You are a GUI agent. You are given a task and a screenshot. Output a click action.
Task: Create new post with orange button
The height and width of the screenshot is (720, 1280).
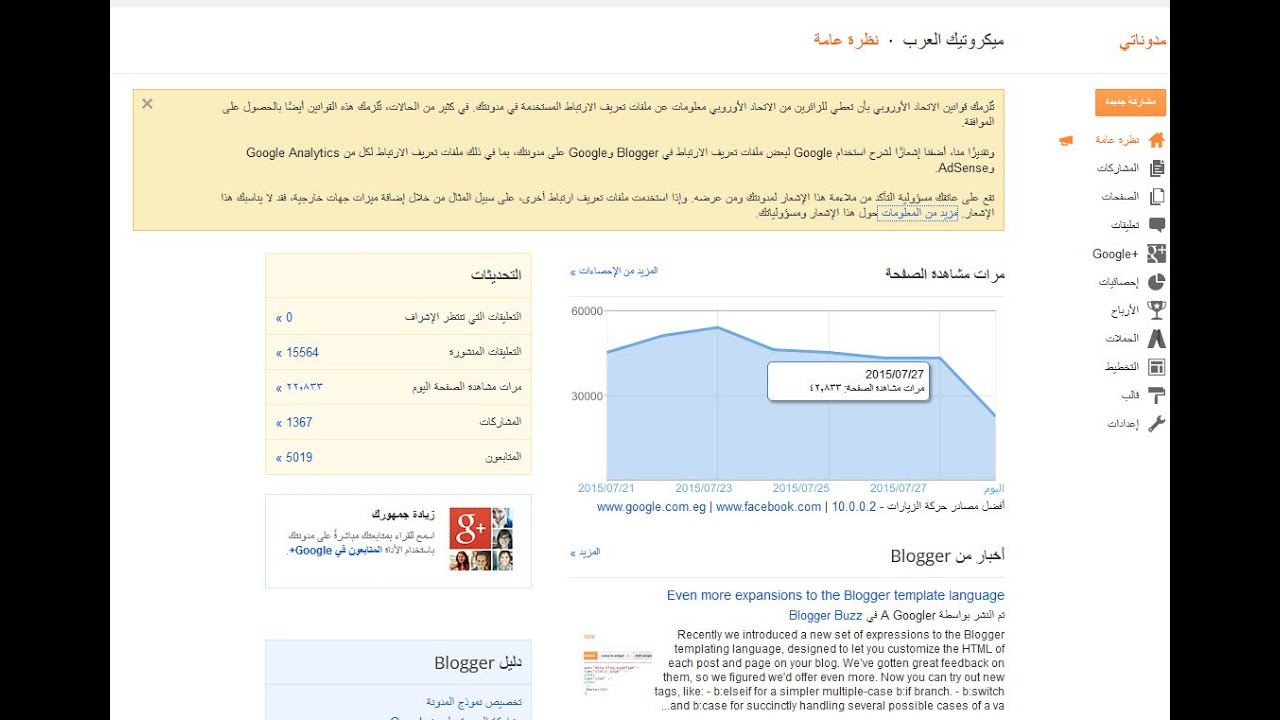pos(1130,102)
